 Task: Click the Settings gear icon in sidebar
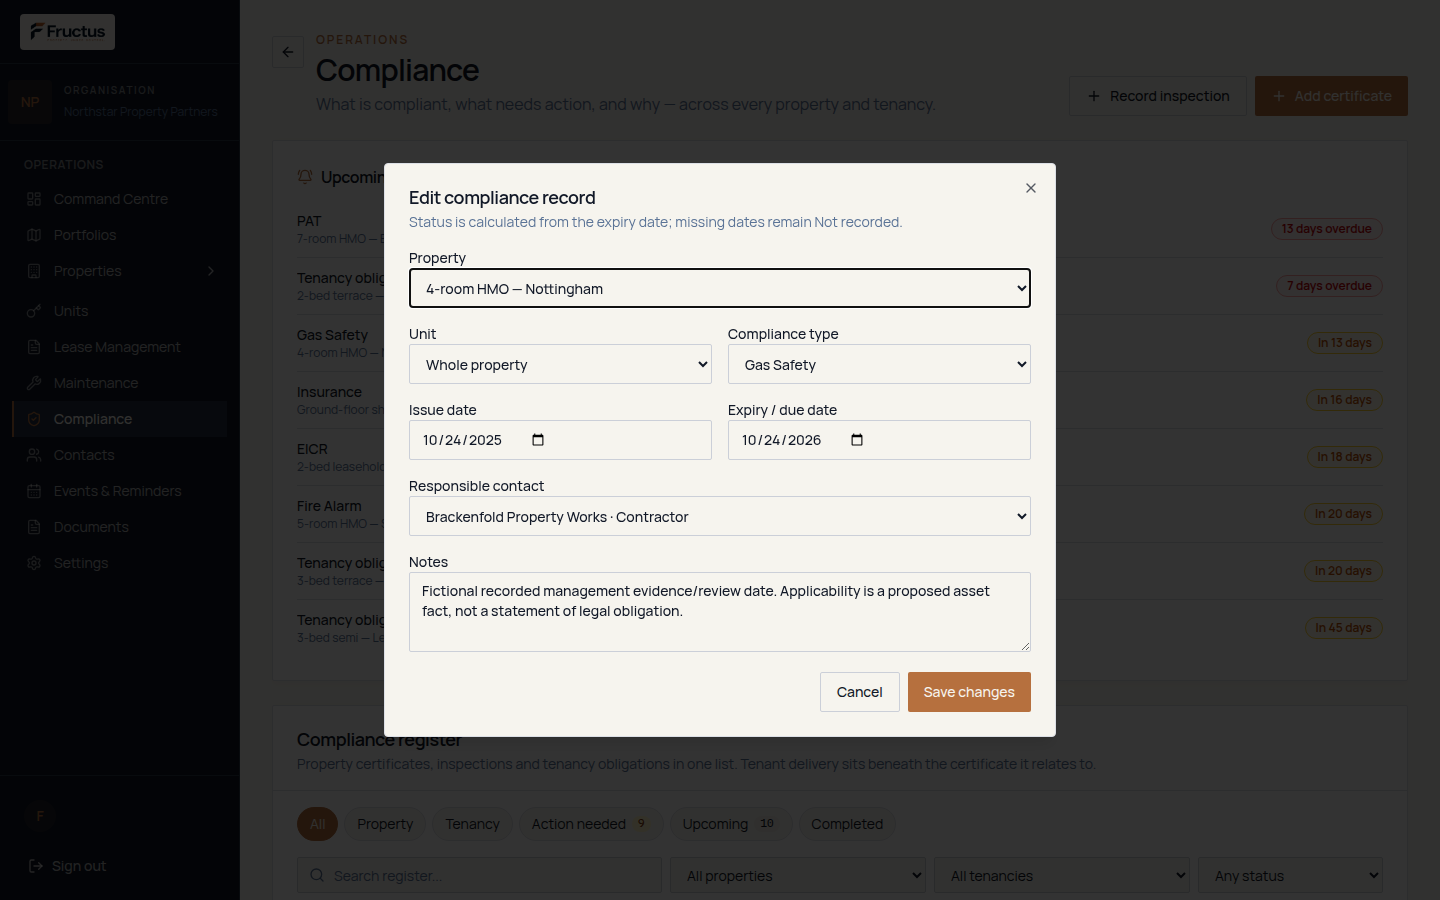34,563
